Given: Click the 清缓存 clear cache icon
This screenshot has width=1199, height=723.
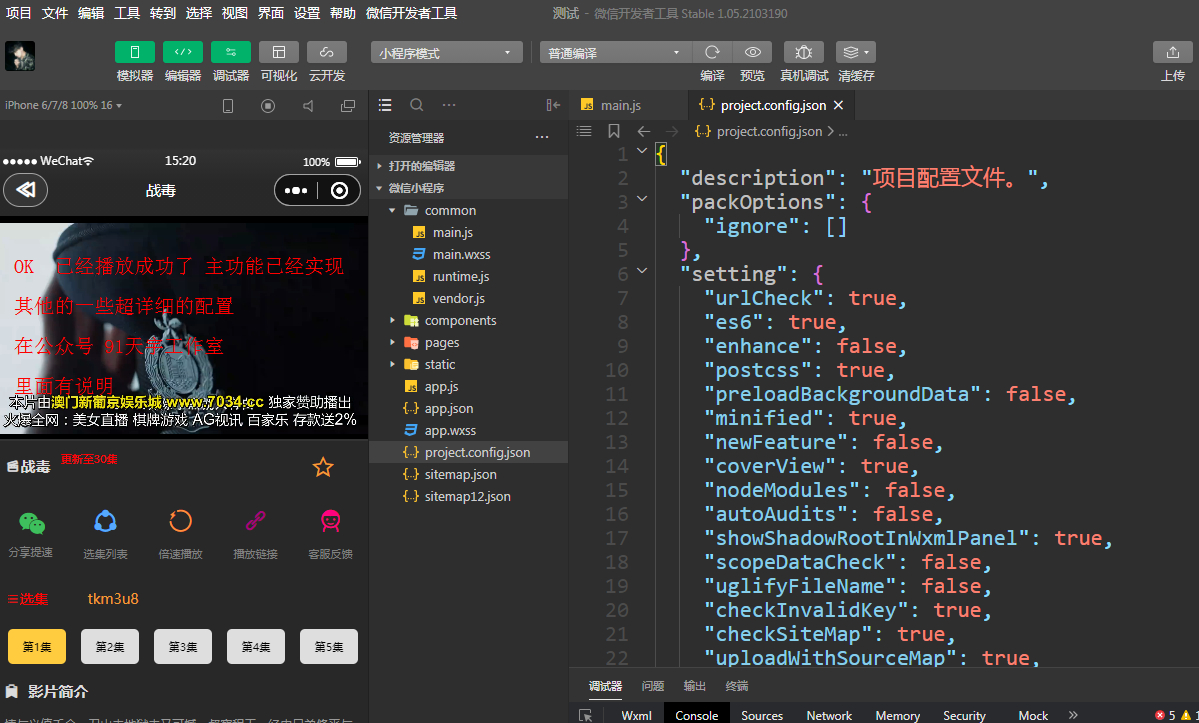Looking at the screenshot, I should coord(856,52).
